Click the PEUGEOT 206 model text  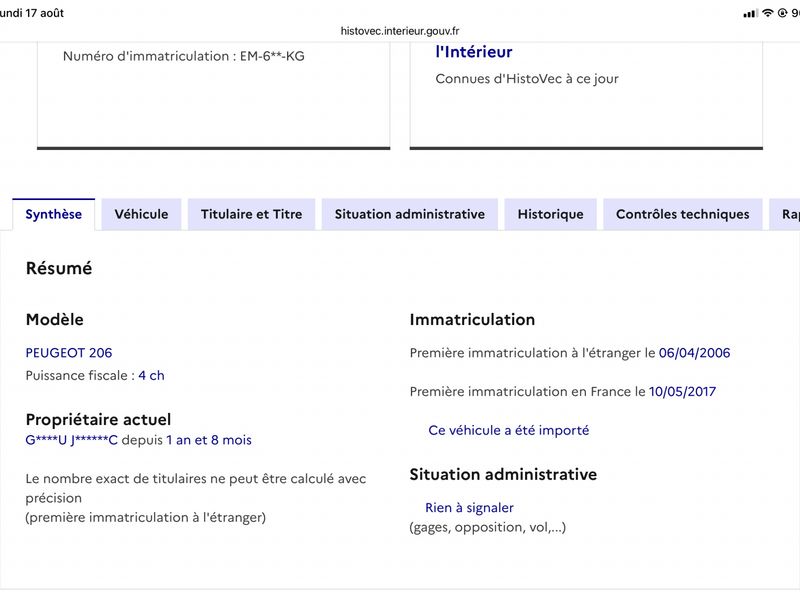(69, 353)
